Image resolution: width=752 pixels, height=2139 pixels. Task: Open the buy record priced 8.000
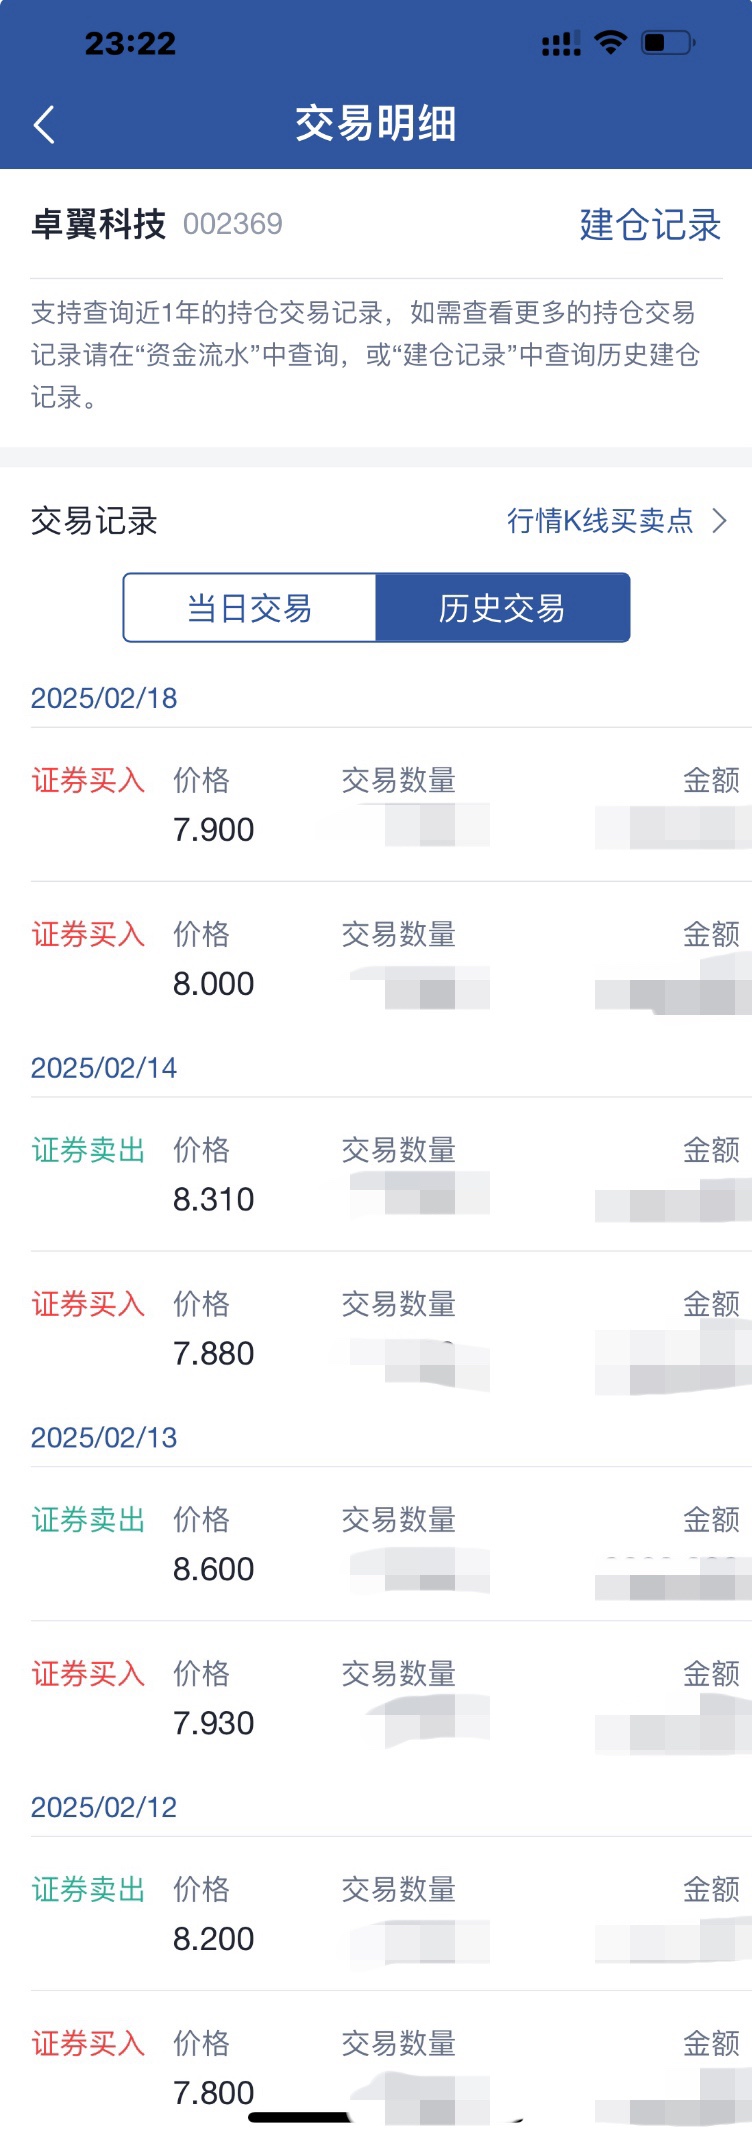click(391, 959)
